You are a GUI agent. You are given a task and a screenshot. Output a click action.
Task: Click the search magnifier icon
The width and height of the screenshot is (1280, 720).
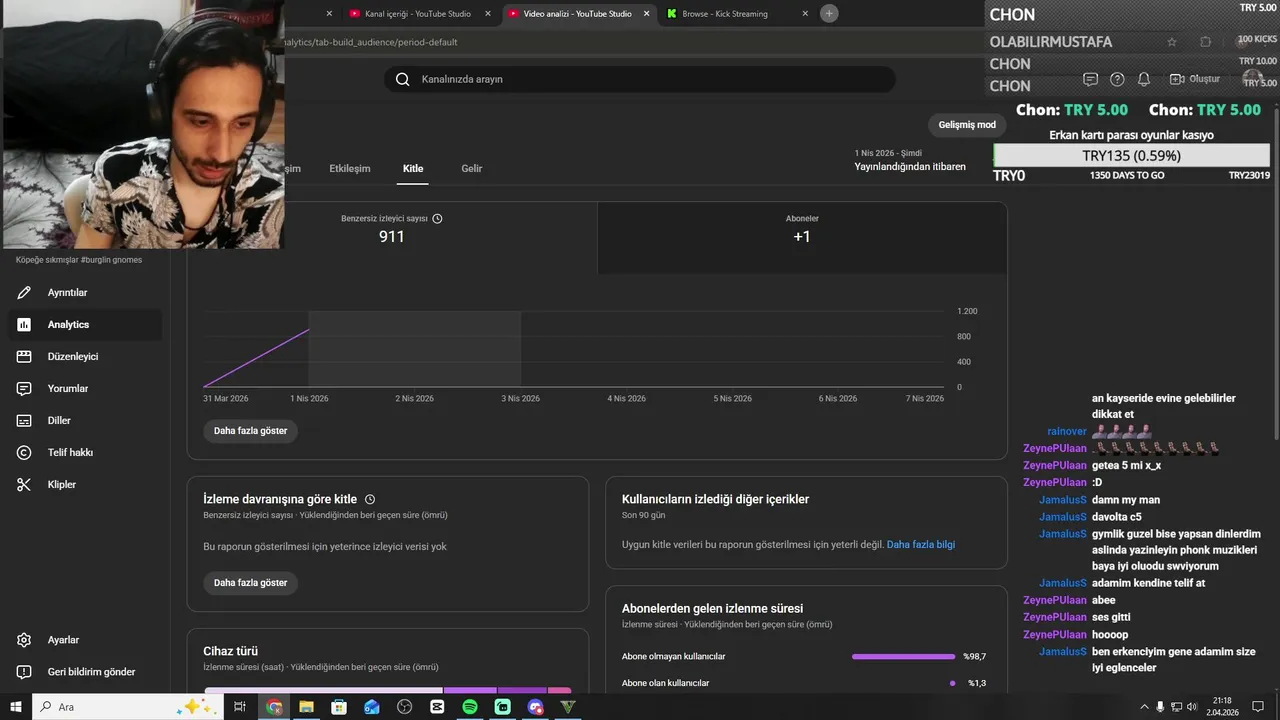pos(403,79)
